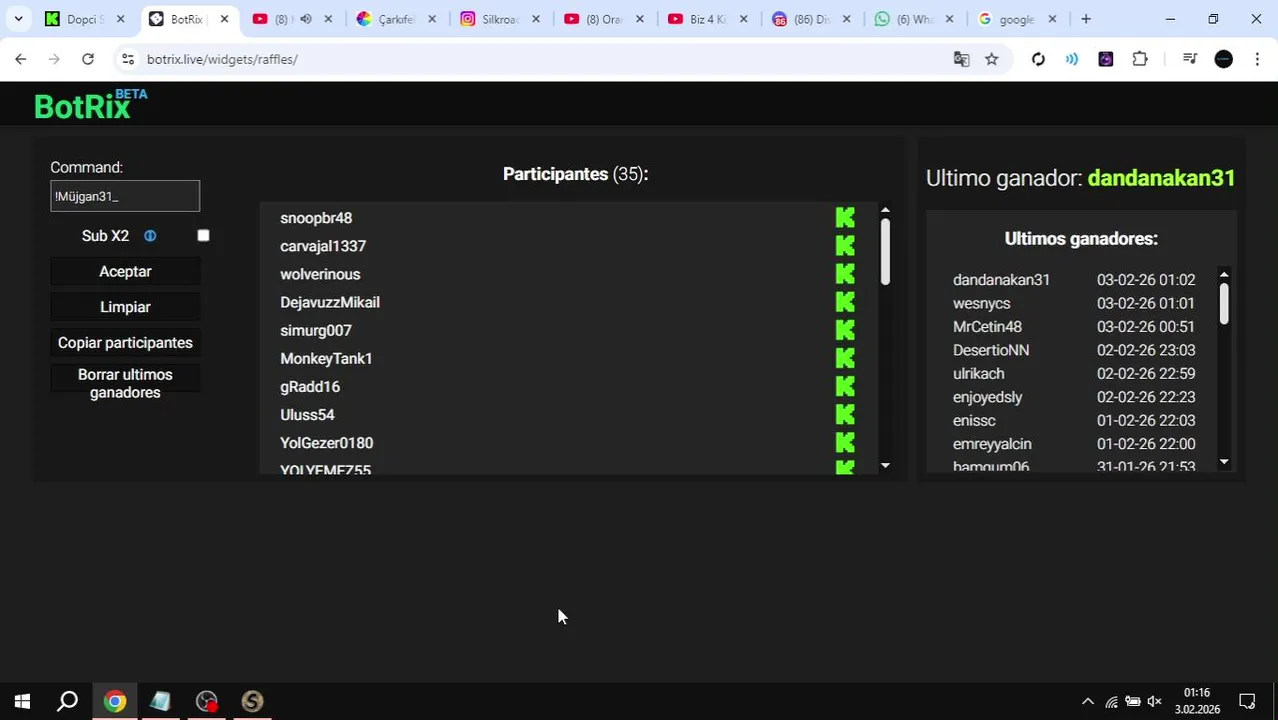
Task: Click the Kick icon beside Uluss54
Action: click(845, 413)
